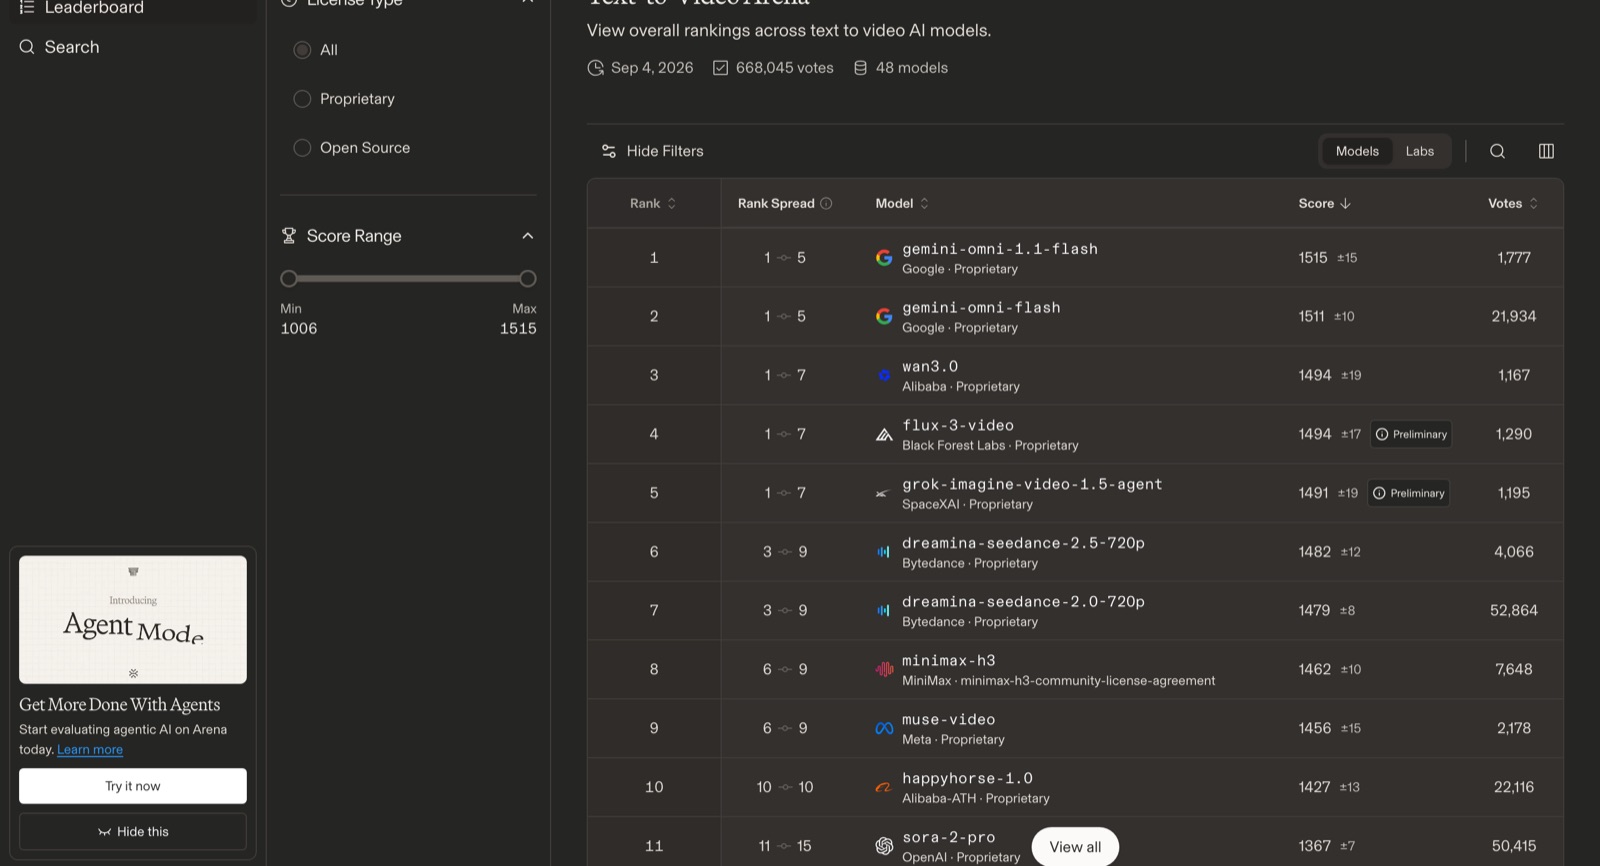Sort by the Model column
Image resolution: width=1600 pixels, height=866 pixels.
click(x=902, y=203)
